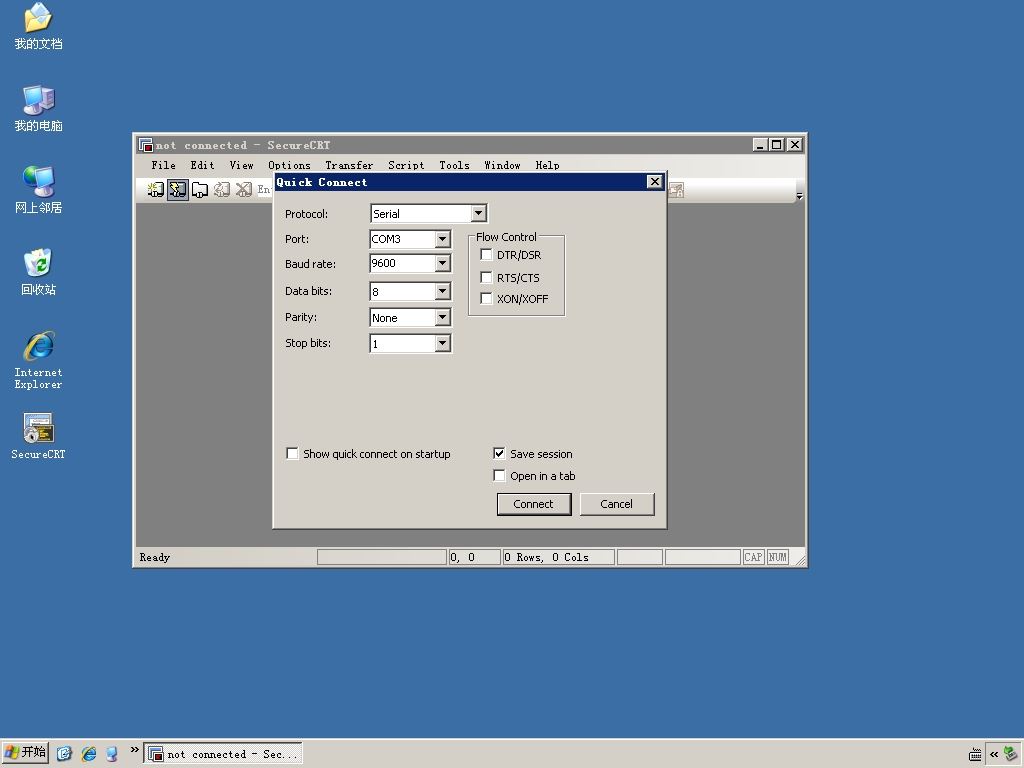Enable XON/XOFF flow control

(486, 298)
